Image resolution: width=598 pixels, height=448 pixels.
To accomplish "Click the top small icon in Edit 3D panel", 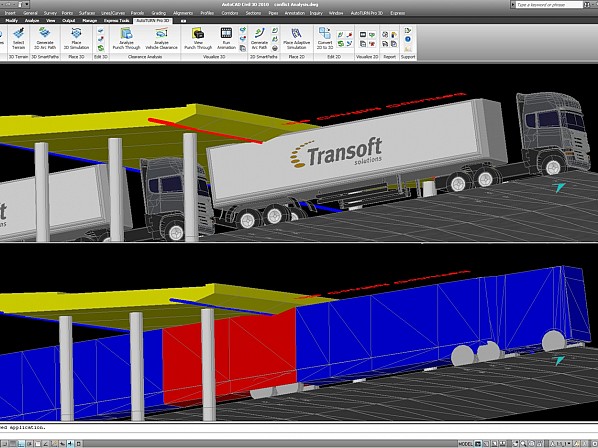I will pos(101,31).
